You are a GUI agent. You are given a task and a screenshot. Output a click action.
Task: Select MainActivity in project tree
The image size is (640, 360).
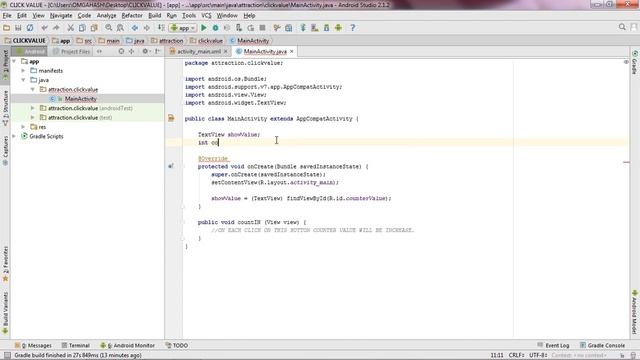tap(80, 99)
